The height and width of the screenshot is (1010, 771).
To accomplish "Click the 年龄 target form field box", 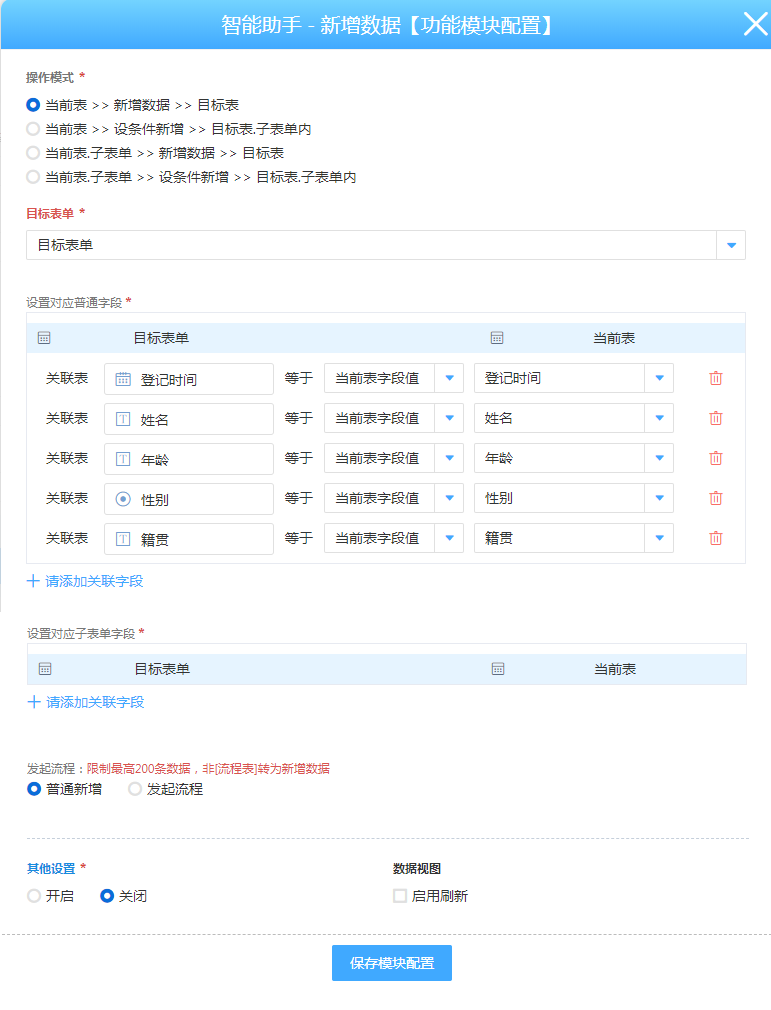I will [189, 458].
